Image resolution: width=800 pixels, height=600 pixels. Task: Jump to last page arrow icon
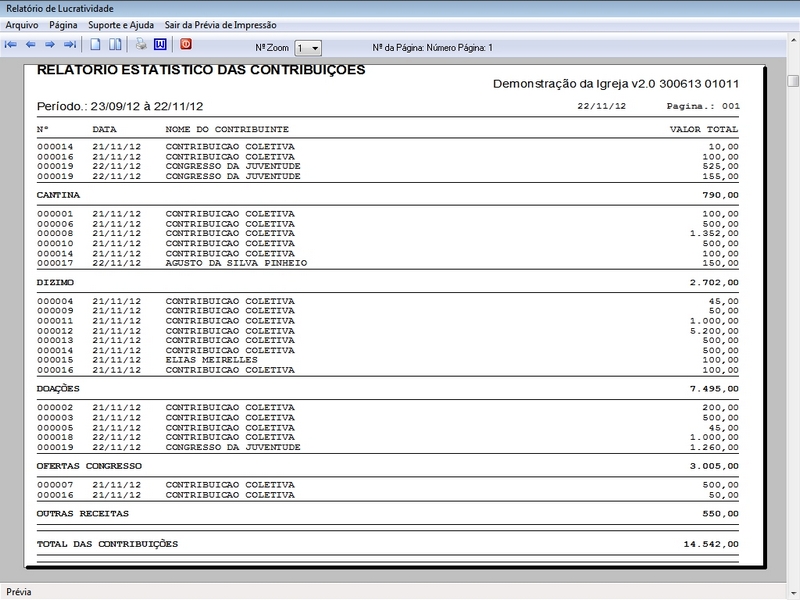click(x=70, y=45)
